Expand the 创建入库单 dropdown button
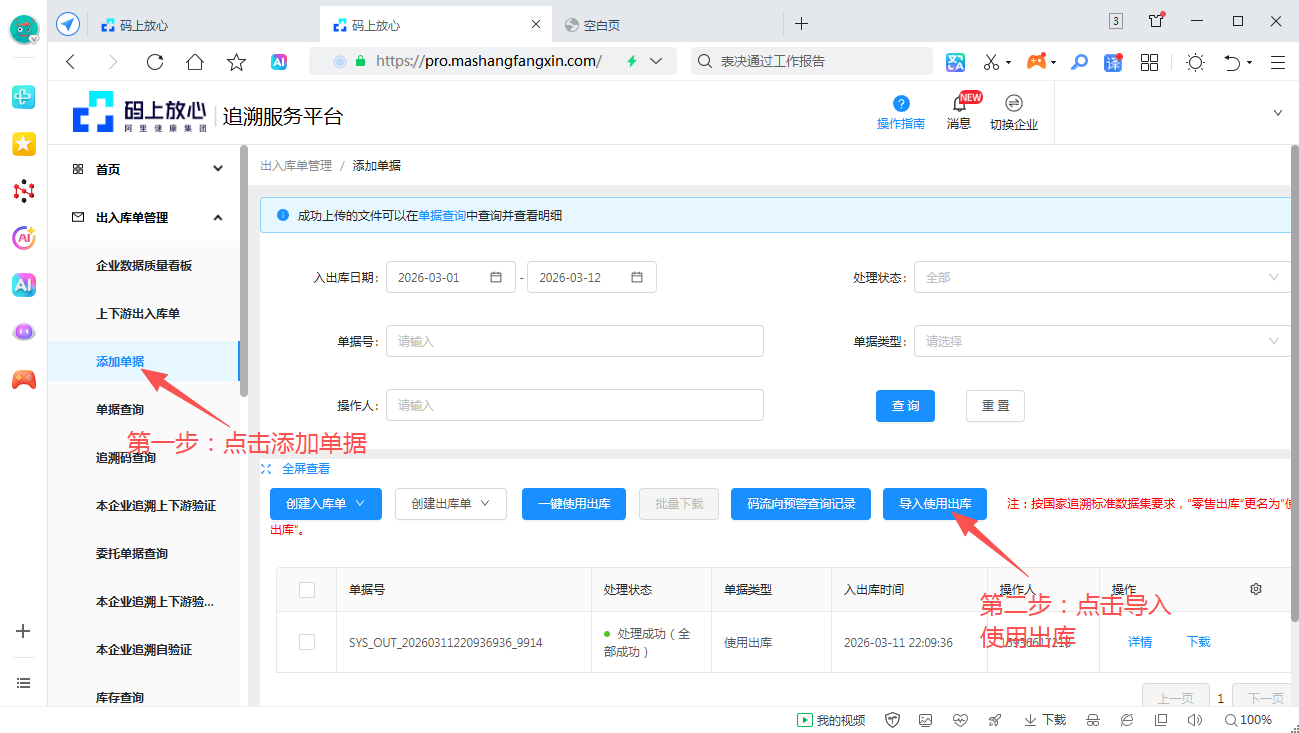Viewport: 1299px width, 733px height. (326, 504)
